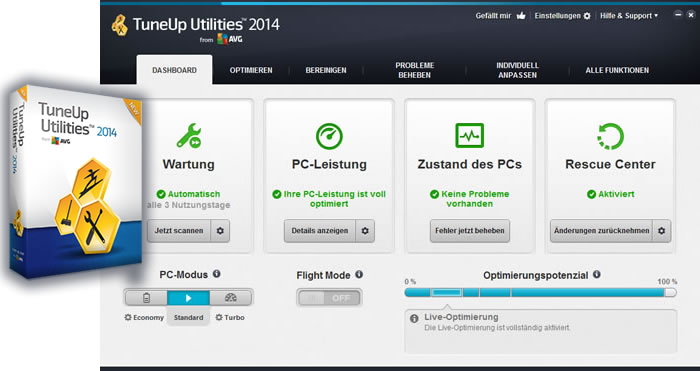Click the 'Aktiviert' status text
700x371 pixels.
(617, 194)
